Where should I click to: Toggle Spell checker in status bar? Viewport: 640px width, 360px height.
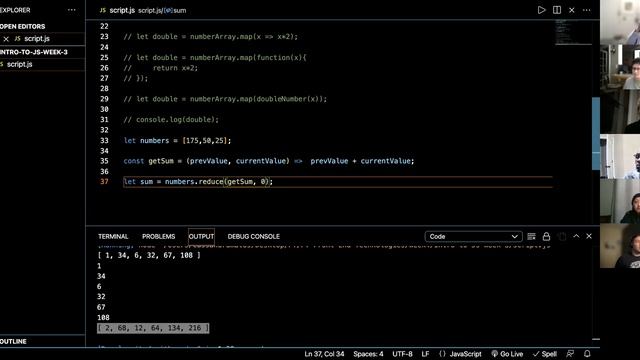point(545,354)
